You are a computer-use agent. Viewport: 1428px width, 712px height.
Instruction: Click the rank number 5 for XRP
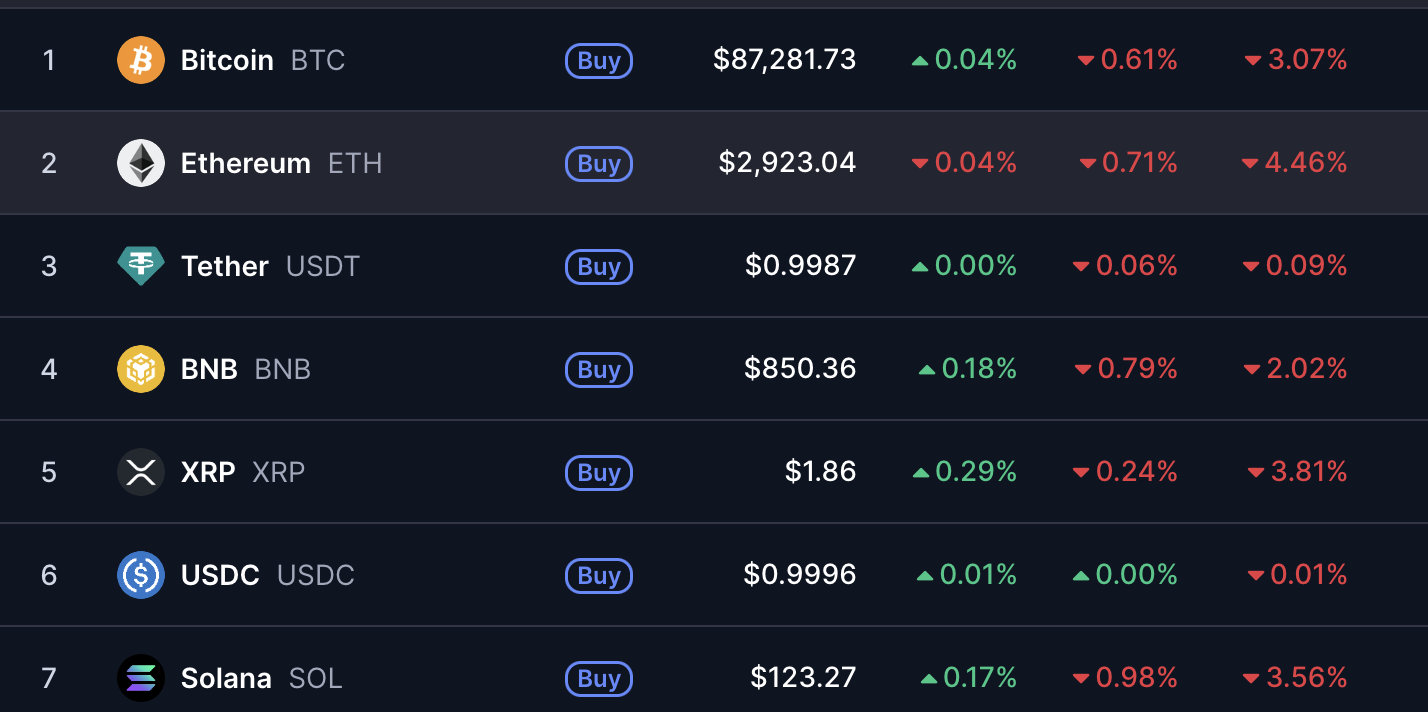coord(49,472)
